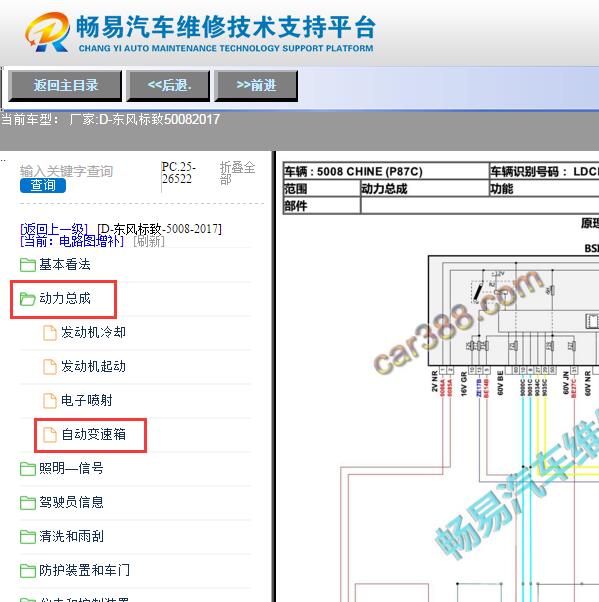Screen dimensions: 599x602
Task: Open the 自动变速箱 document icon
Action: pos(50,435)
